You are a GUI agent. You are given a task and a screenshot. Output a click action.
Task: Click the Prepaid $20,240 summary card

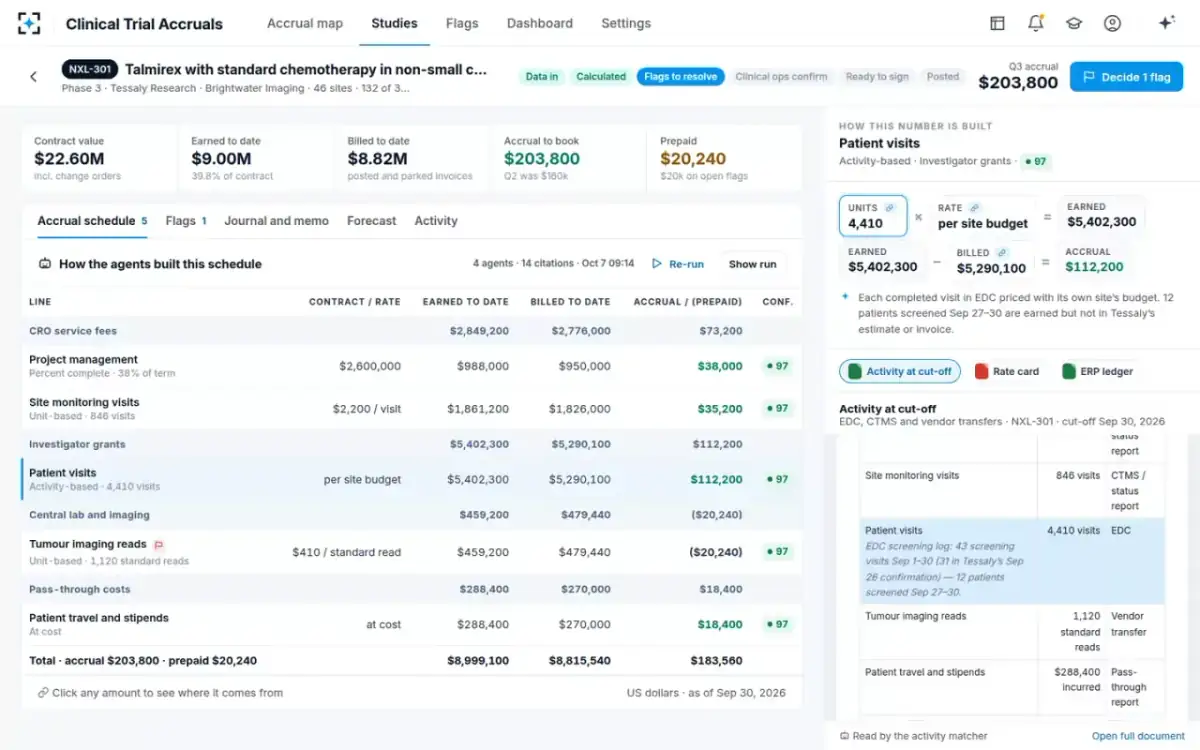[x=724, y=160]
